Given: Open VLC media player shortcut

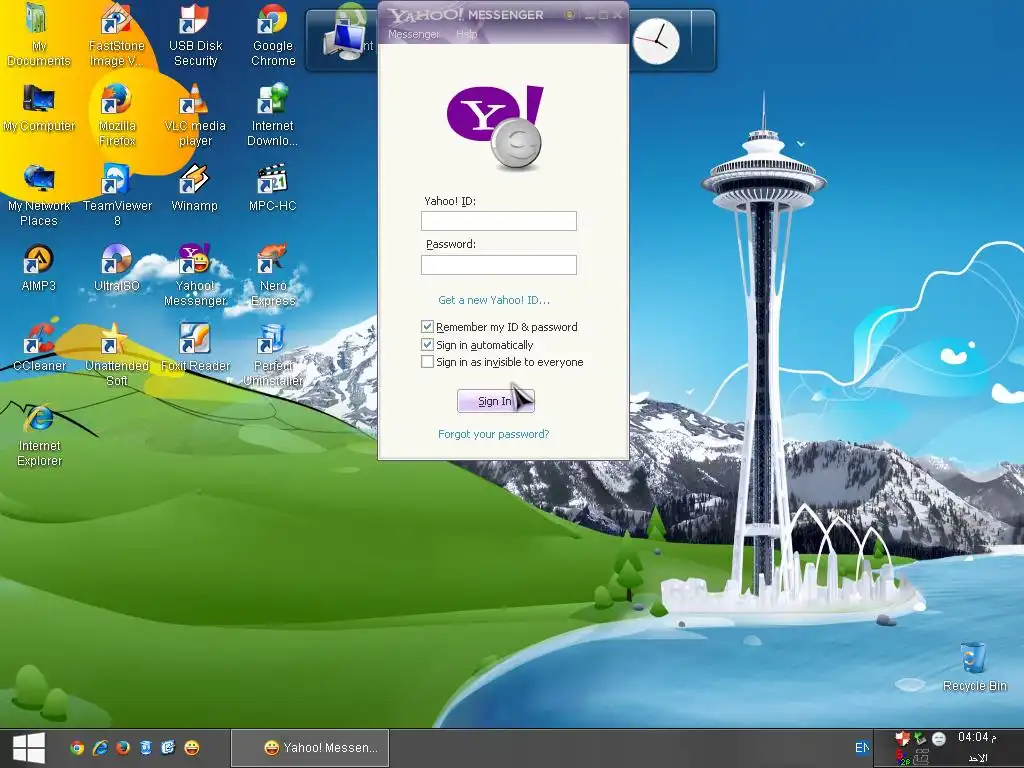Looking at the screenshot, I should pyautogui.click(x=195, y=115).
